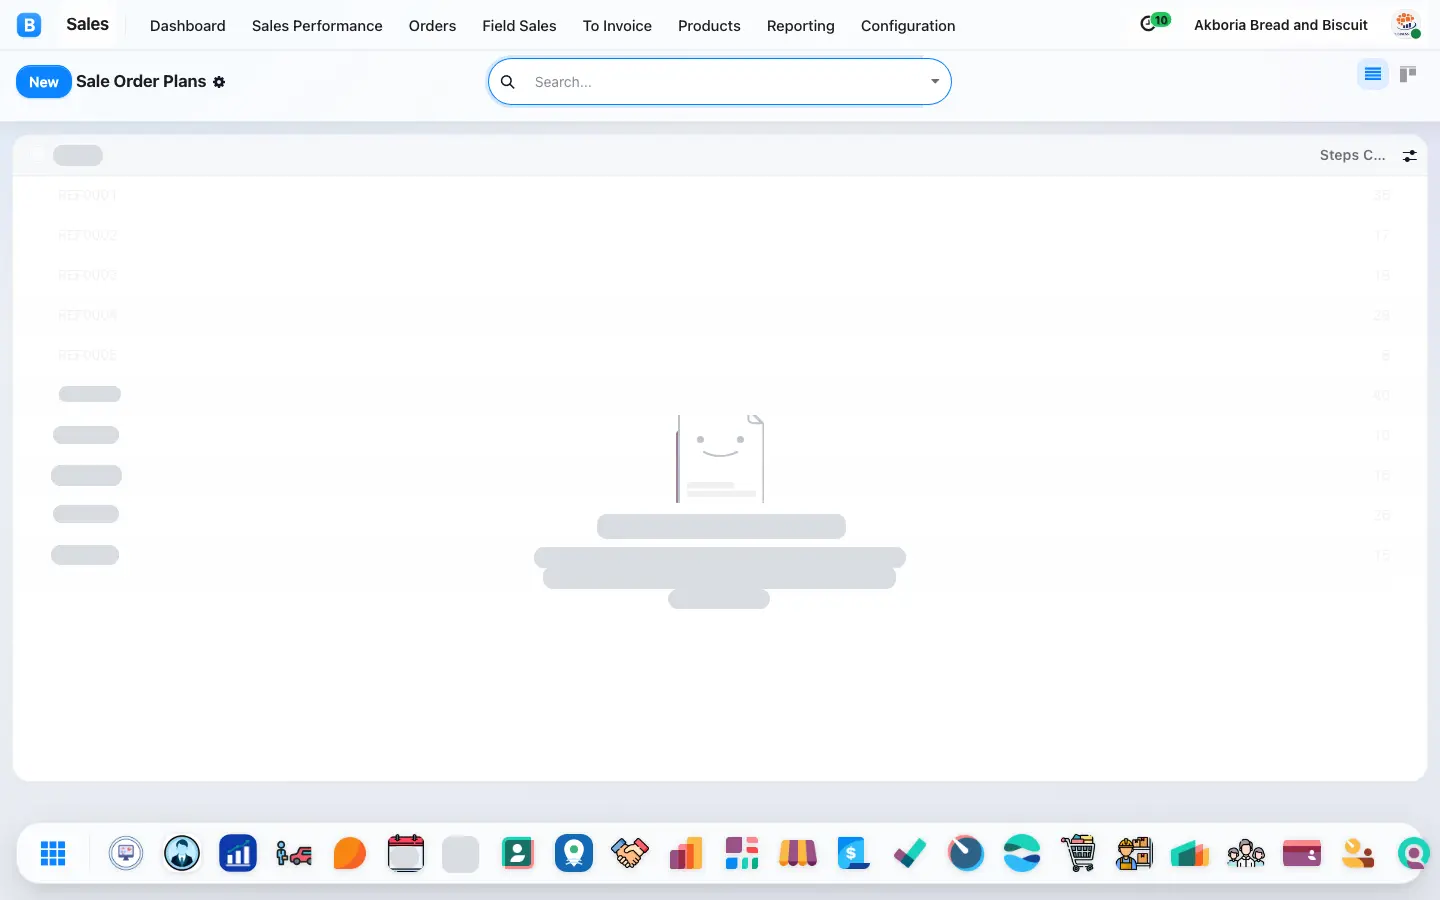Go to Dashboard
This screenshot has width=1440, height=900.
(187, 26)
